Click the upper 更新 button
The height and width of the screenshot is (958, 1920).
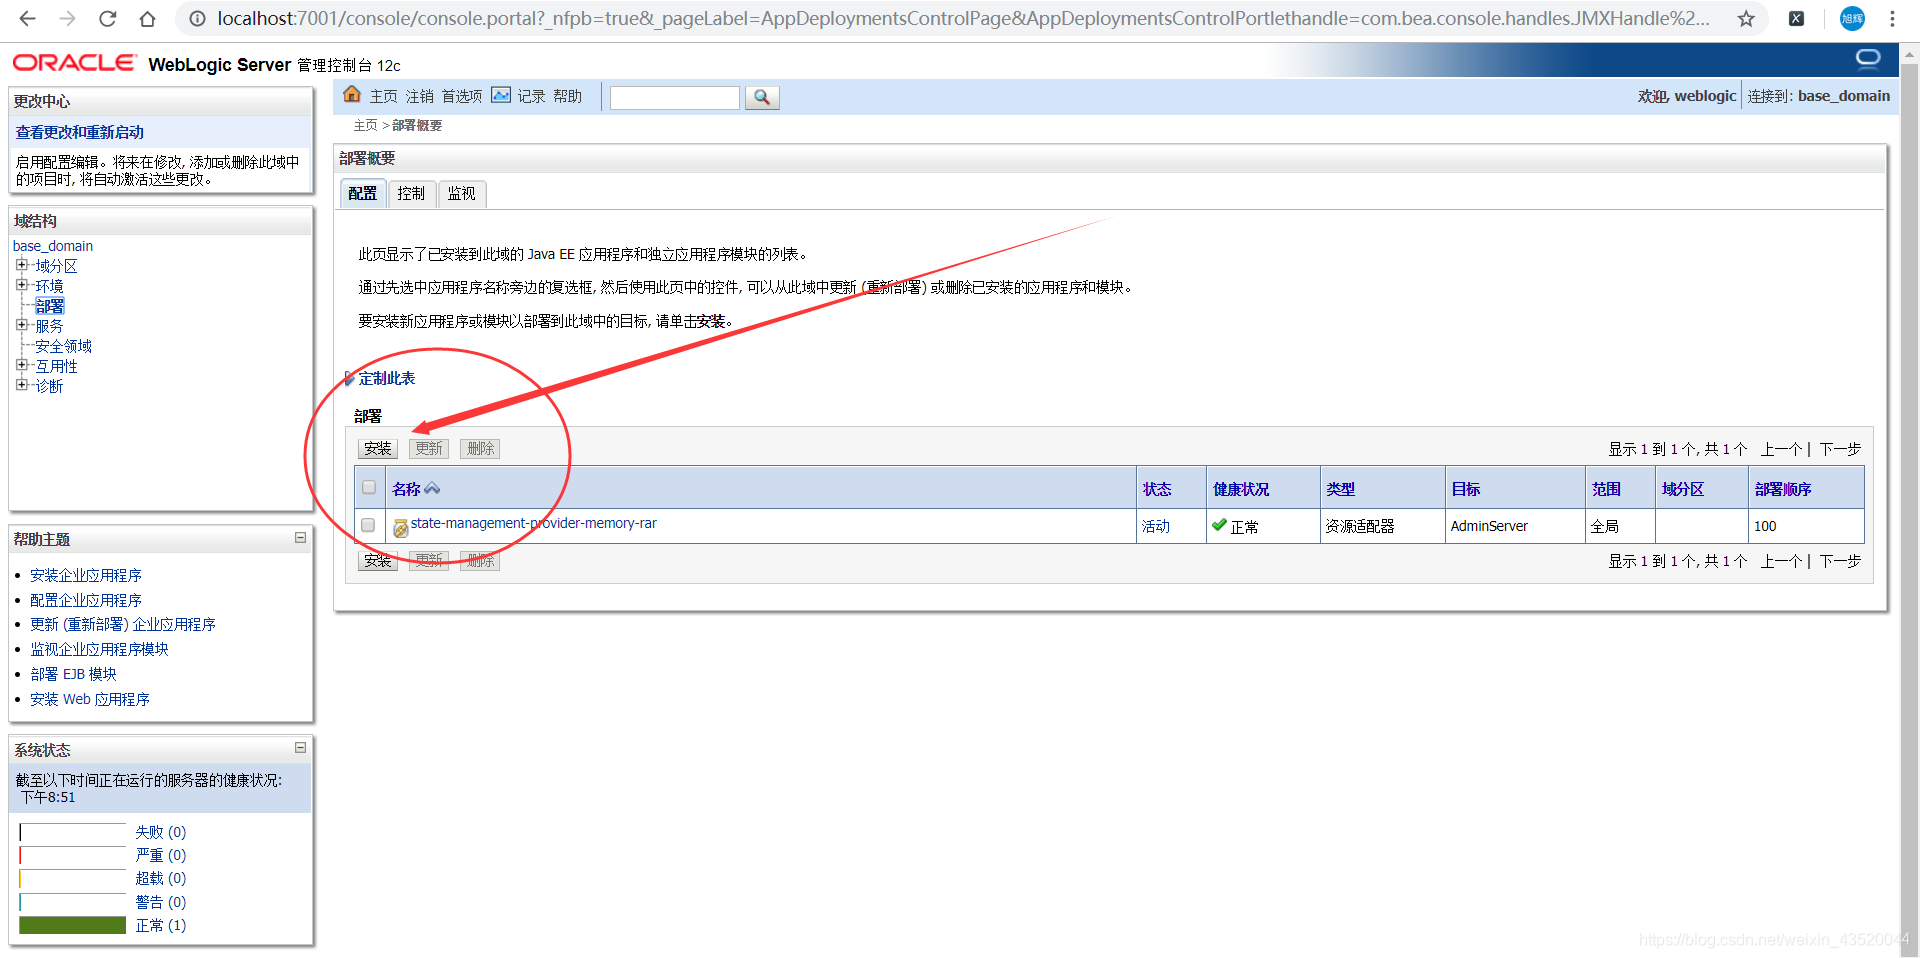point(429,449)
